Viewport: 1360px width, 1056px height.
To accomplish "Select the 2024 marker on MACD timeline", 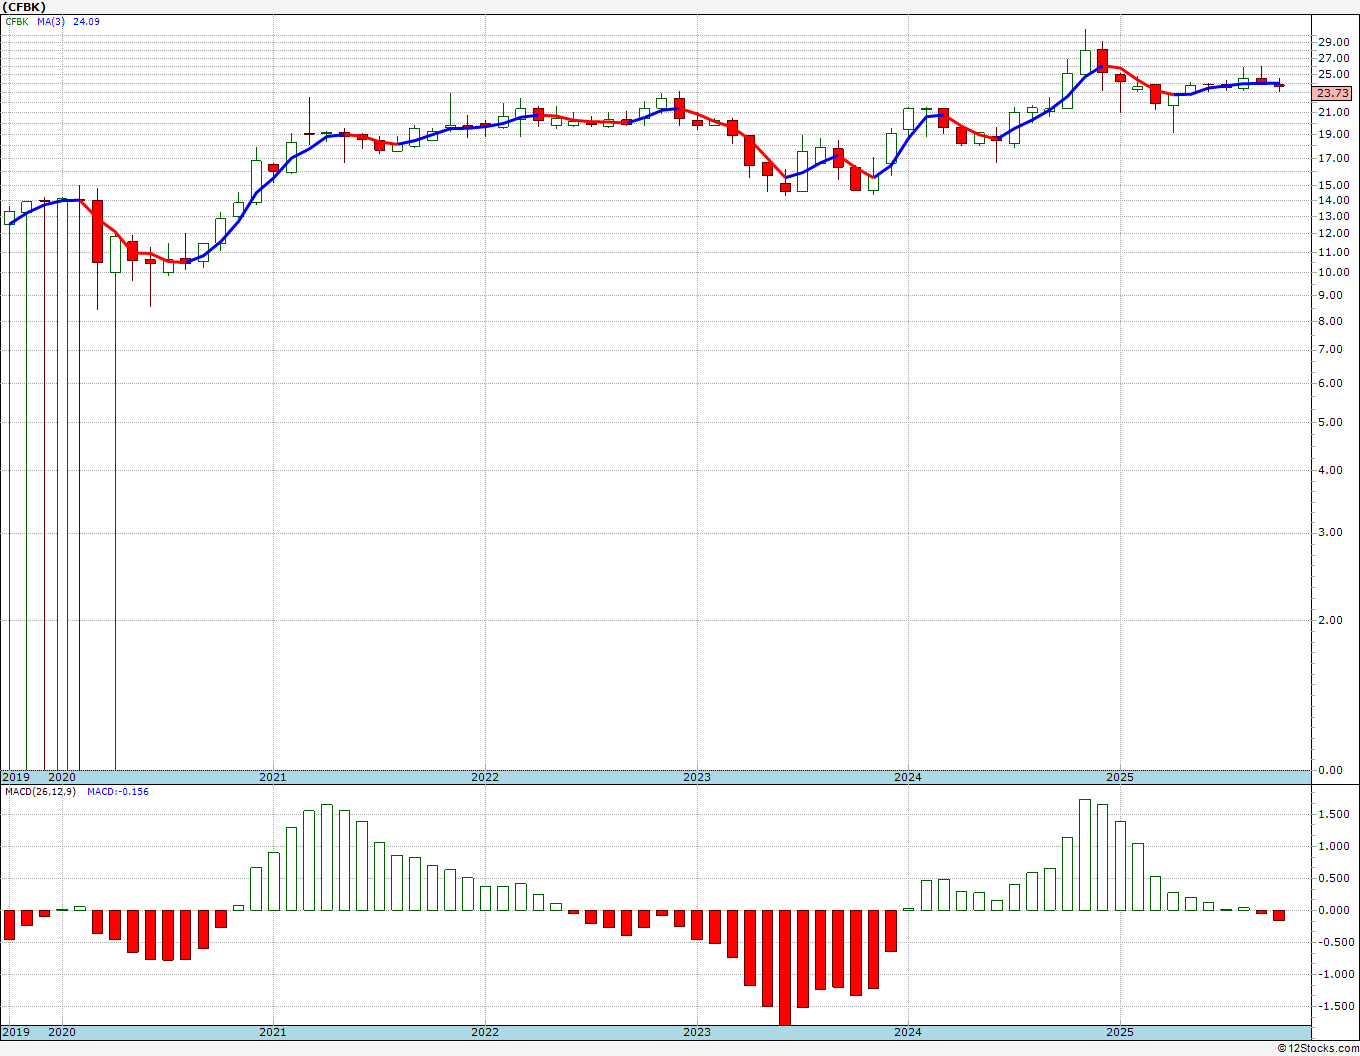I will (908, 1032).
